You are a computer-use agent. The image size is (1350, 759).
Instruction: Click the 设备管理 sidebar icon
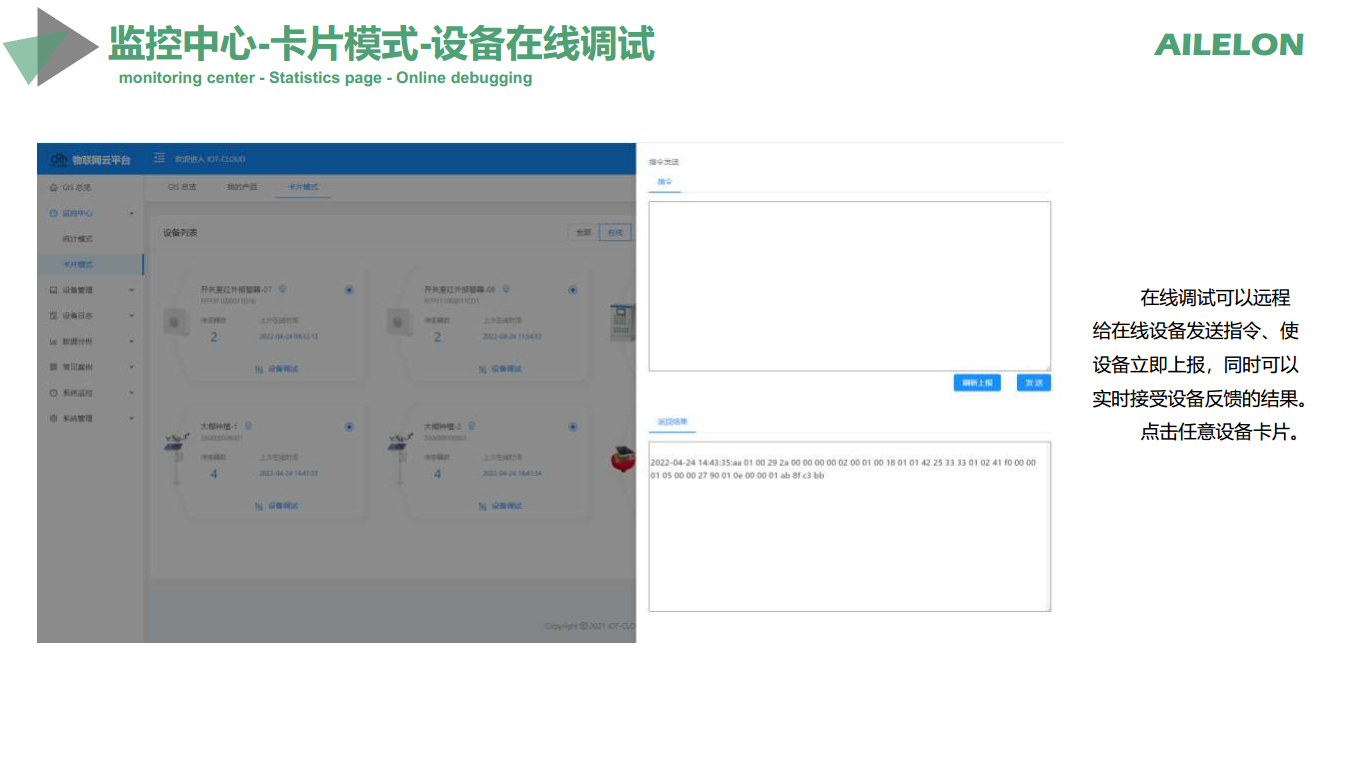pyautogui.click(x=53, y=290)
